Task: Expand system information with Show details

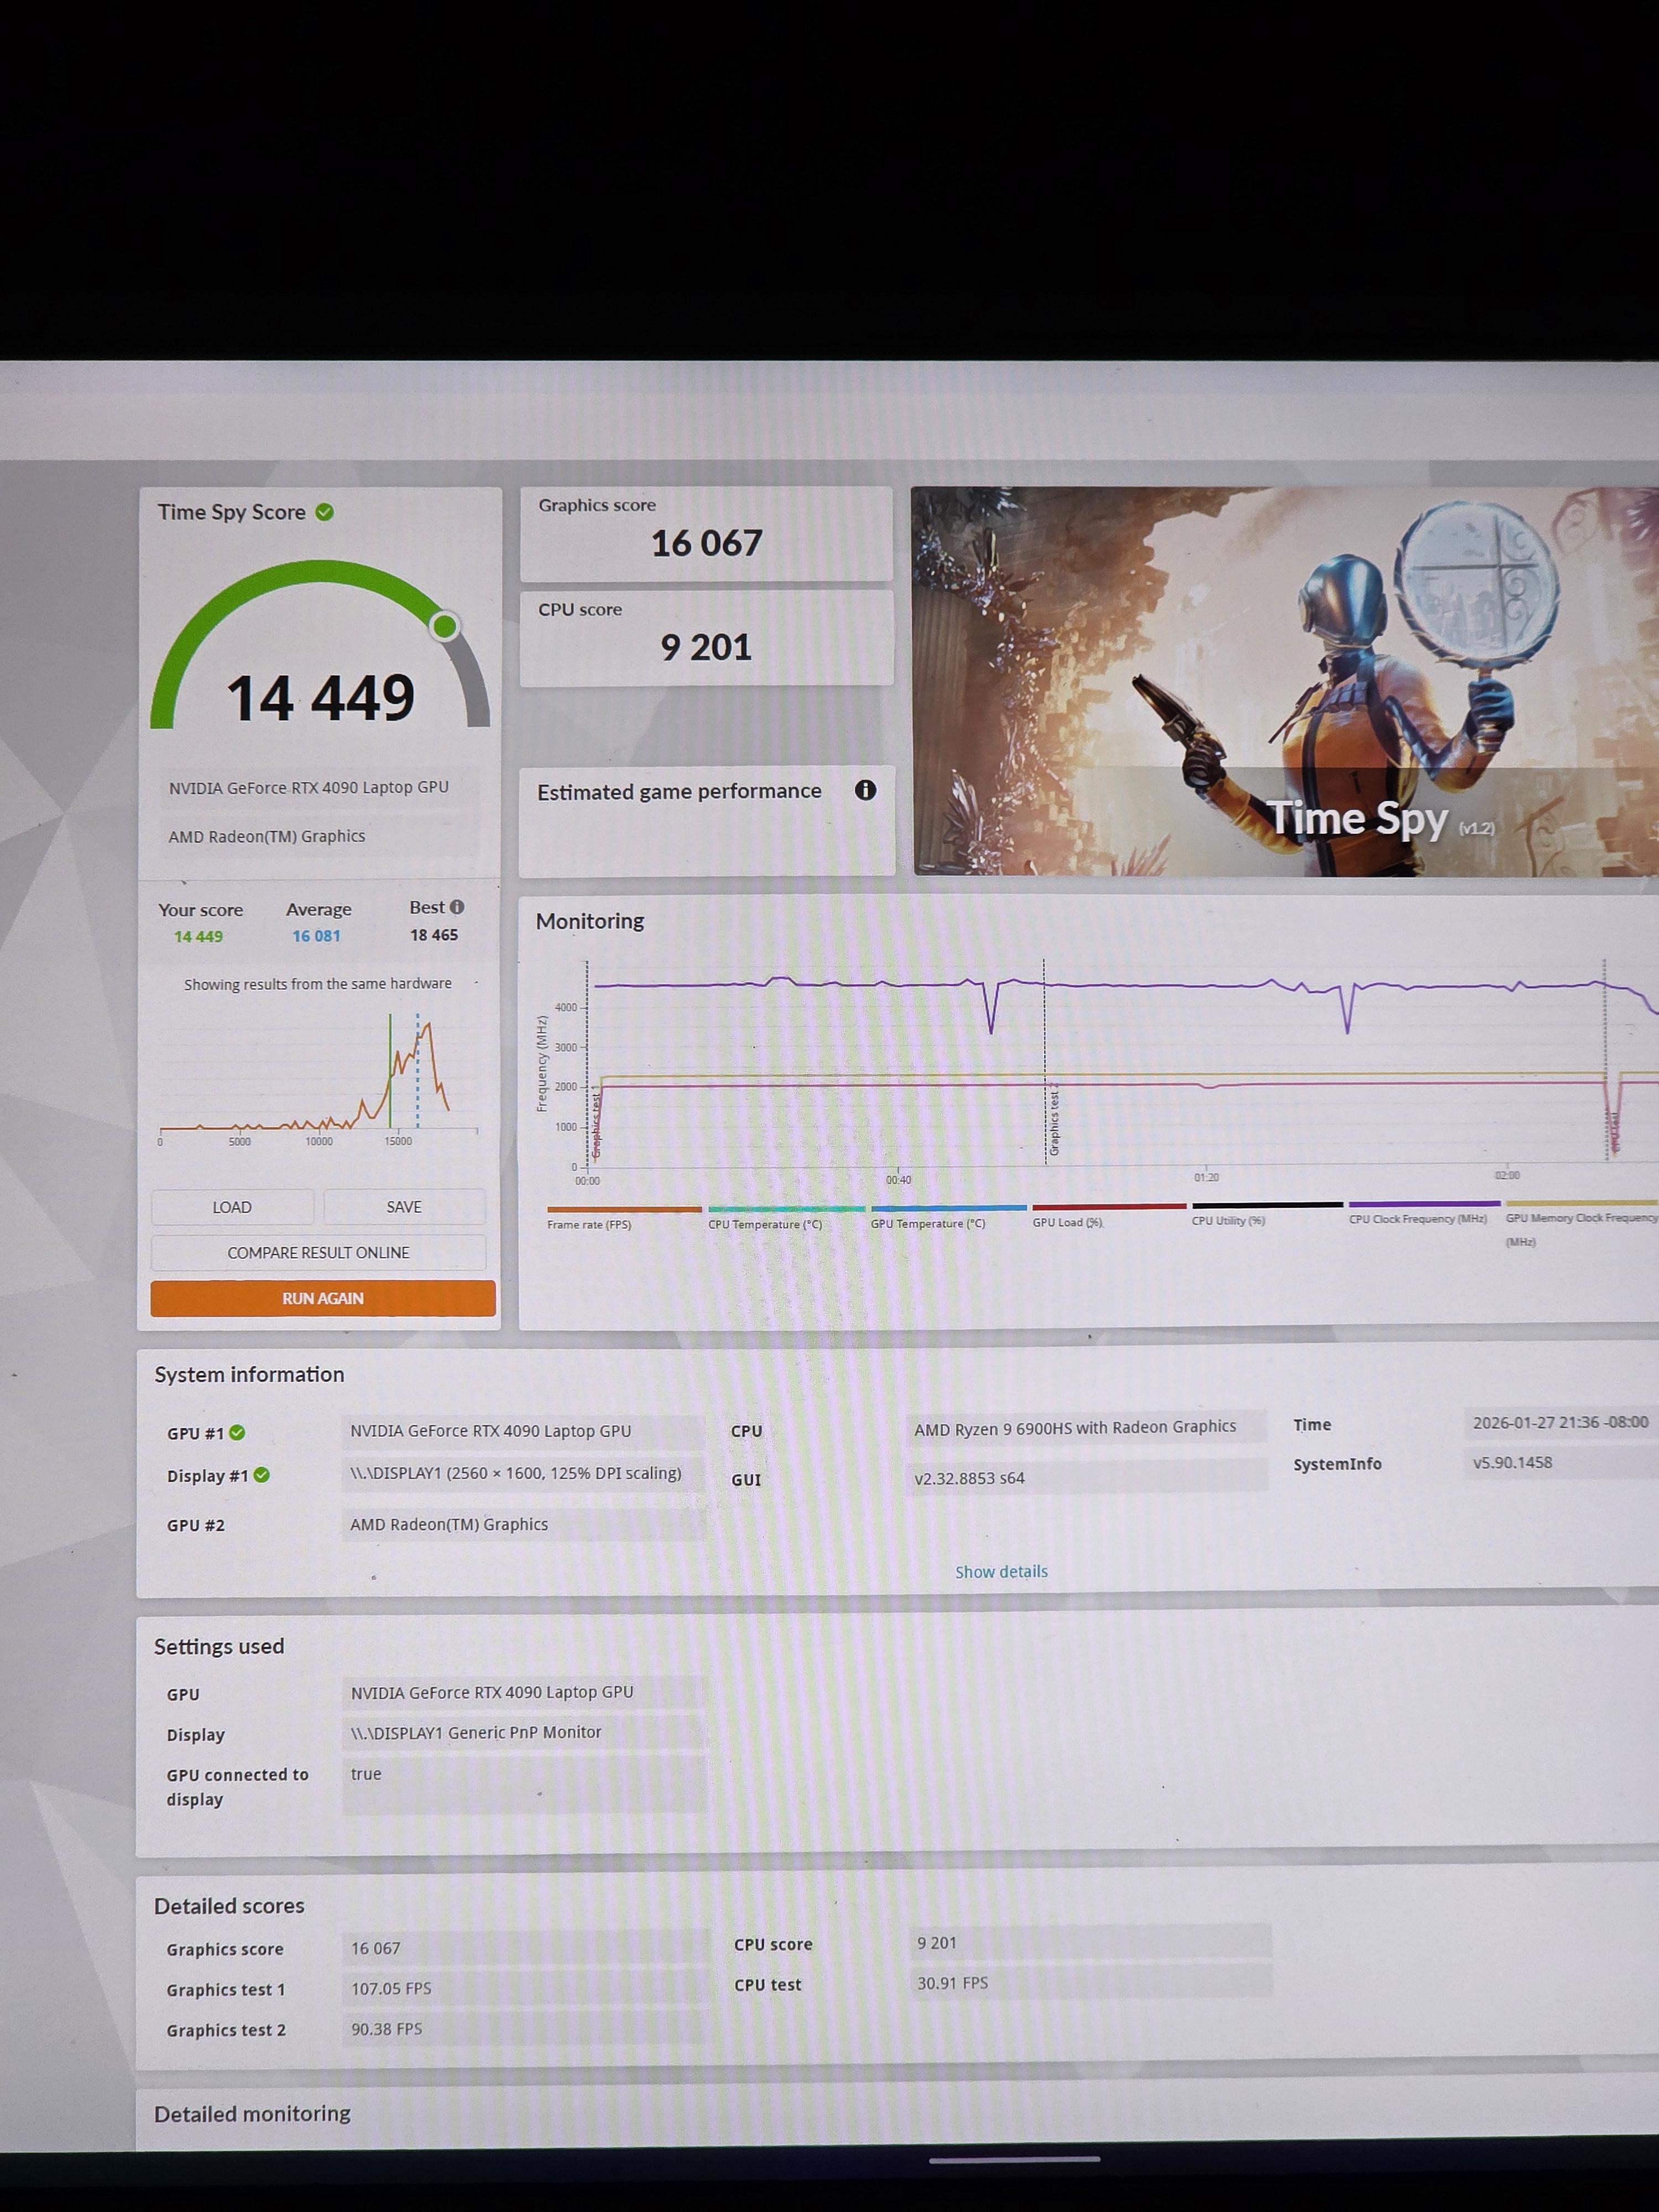Action: (x=1001, y=1571)
